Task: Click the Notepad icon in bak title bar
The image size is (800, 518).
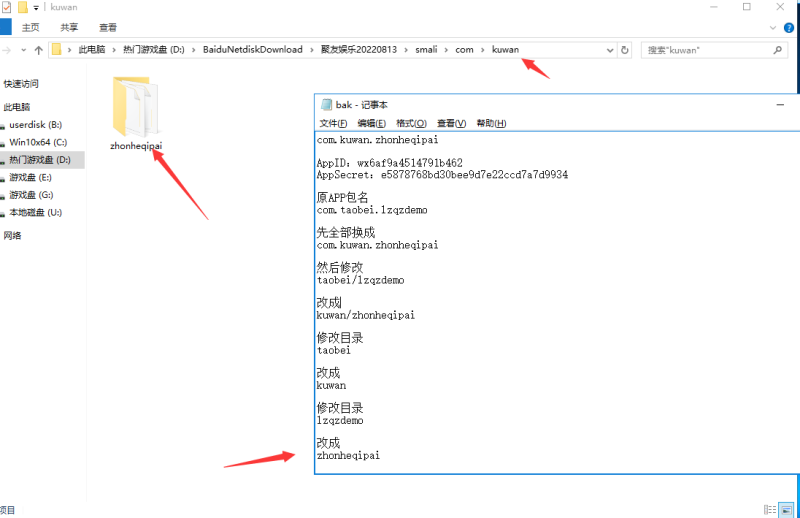Action: click(x=325, y=104)
